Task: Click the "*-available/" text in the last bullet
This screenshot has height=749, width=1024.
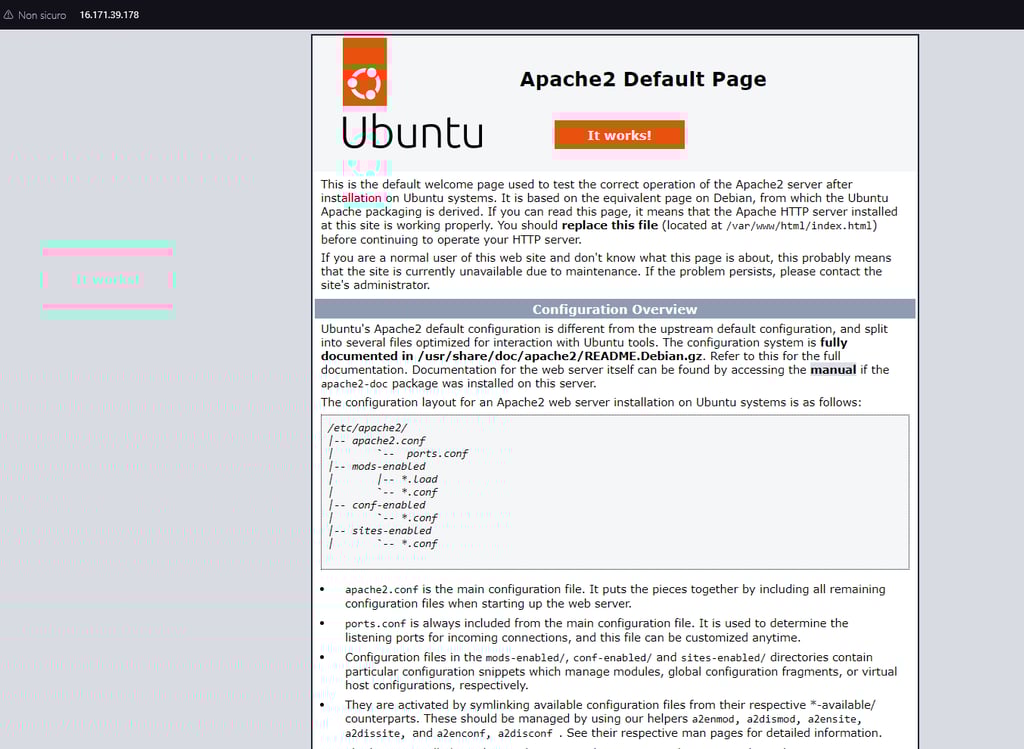Action: 842,705
